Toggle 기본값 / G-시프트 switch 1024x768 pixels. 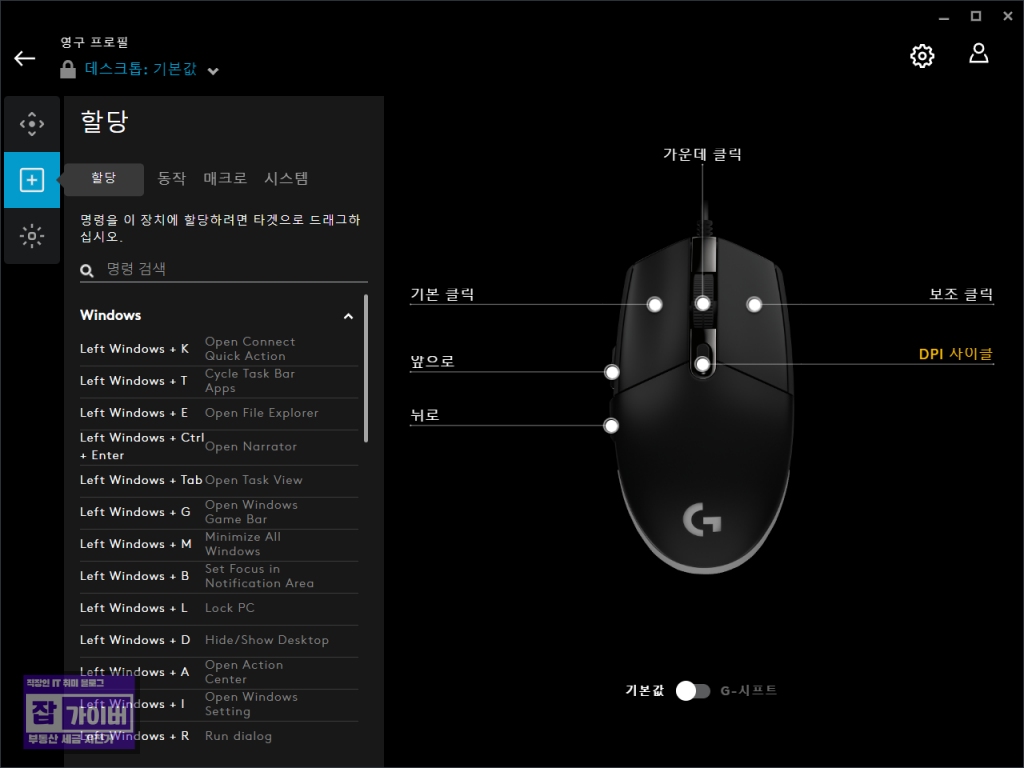(x=693, y=691)
